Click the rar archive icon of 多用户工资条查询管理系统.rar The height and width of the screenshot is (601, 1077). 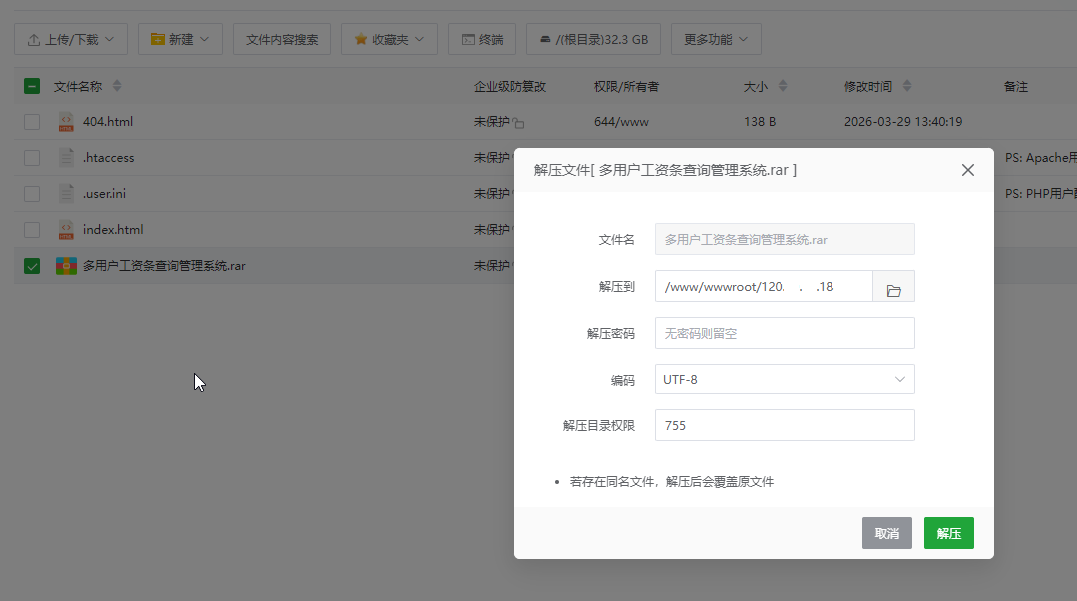(66, 265)
